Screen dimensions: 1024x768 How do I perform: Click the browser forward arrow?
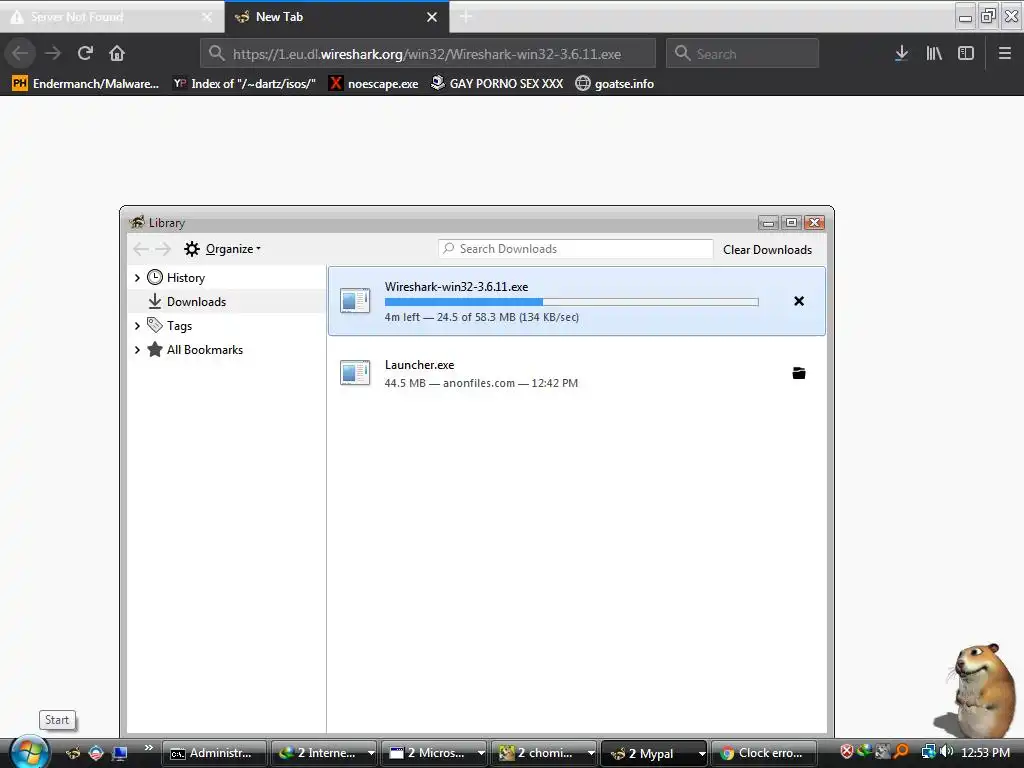54,53
